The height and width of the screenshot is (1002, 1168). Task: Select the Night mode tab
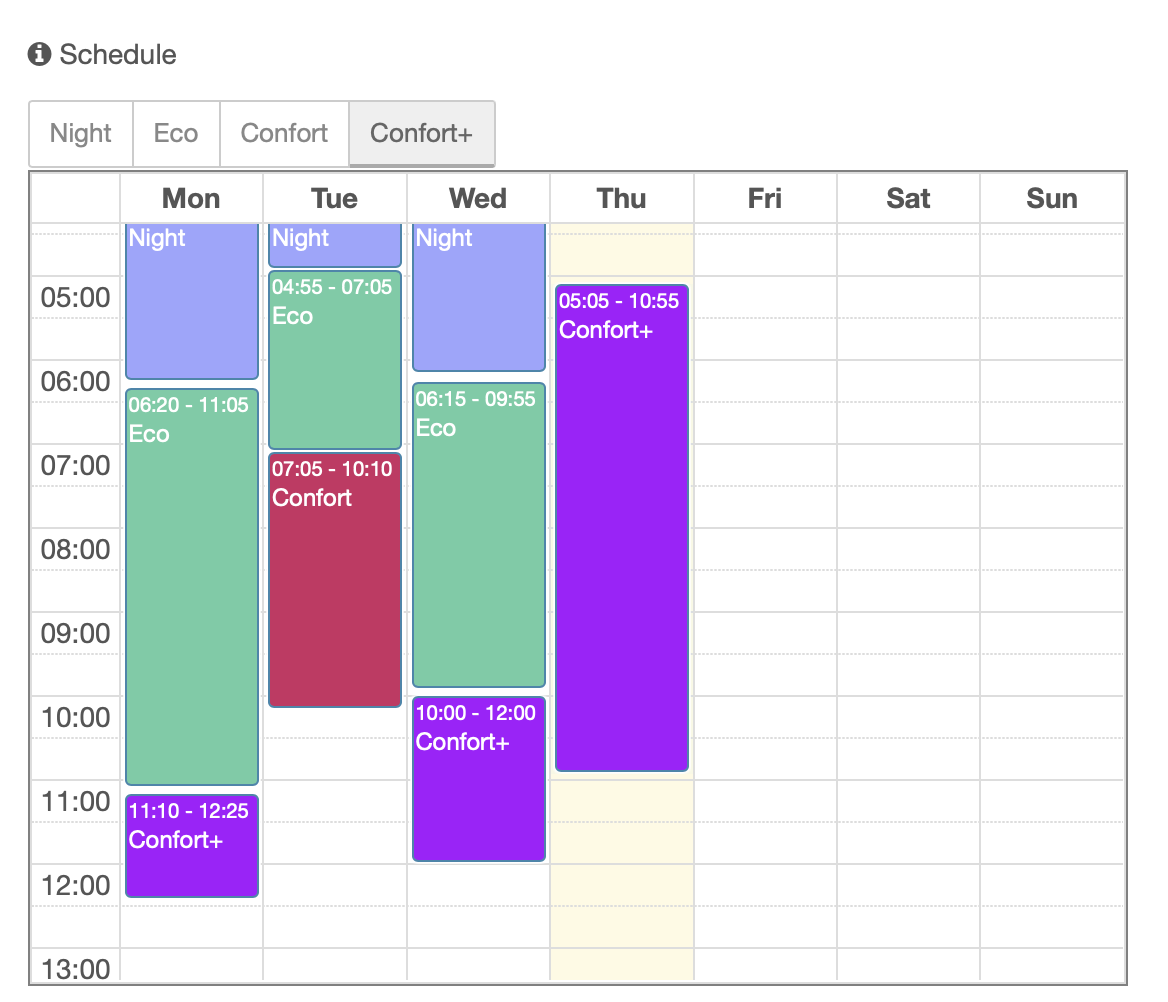[x=81, y=133]
